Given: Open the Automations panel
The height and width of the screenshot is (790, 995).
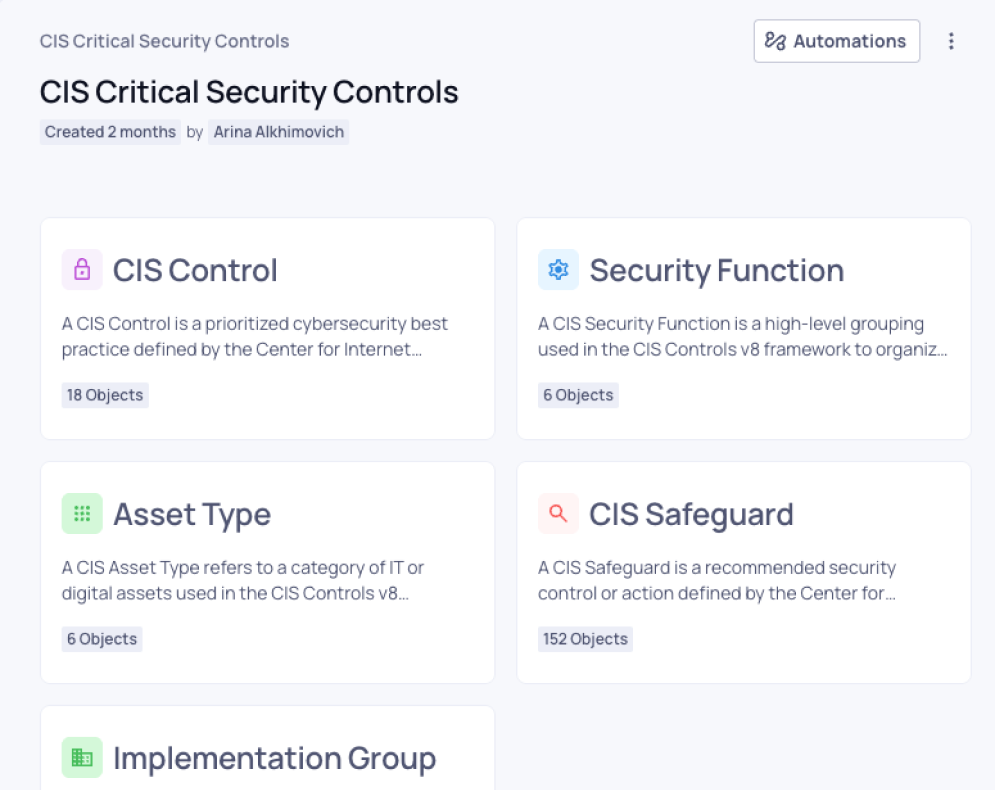Looking at the screenshot, I should (x=836, y=41).
